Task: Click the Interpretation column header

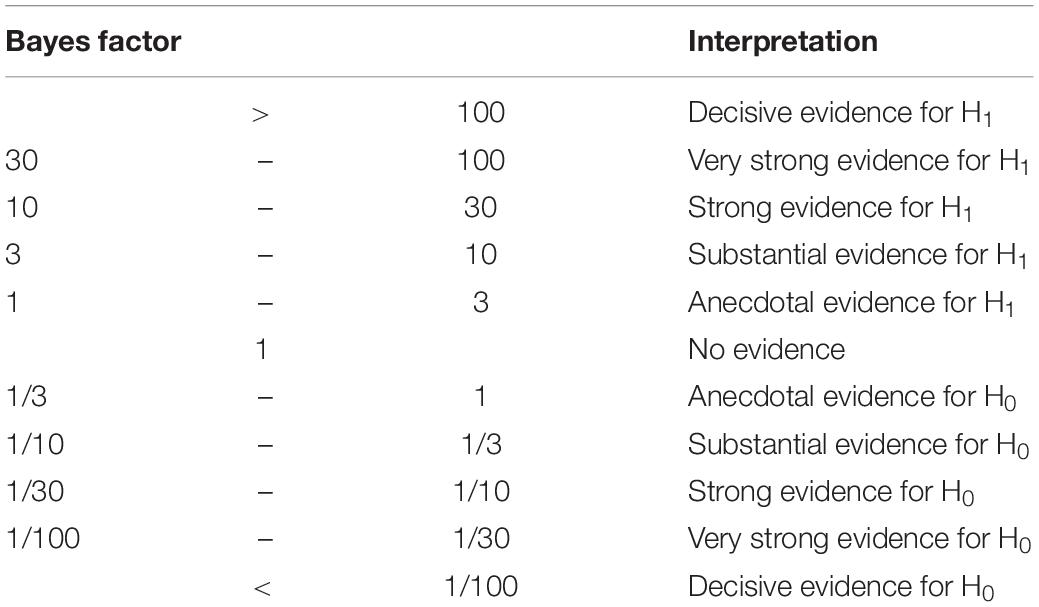Action: pos(783,42)
